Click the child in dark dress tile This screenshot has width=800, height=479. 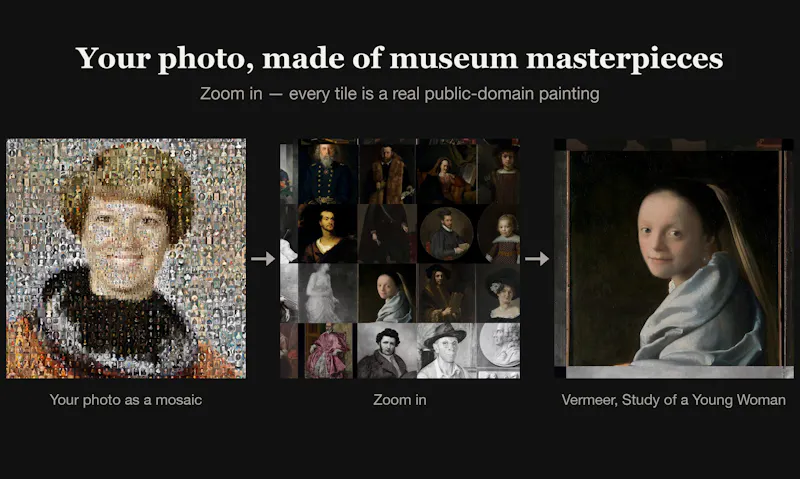click(498, 234)
